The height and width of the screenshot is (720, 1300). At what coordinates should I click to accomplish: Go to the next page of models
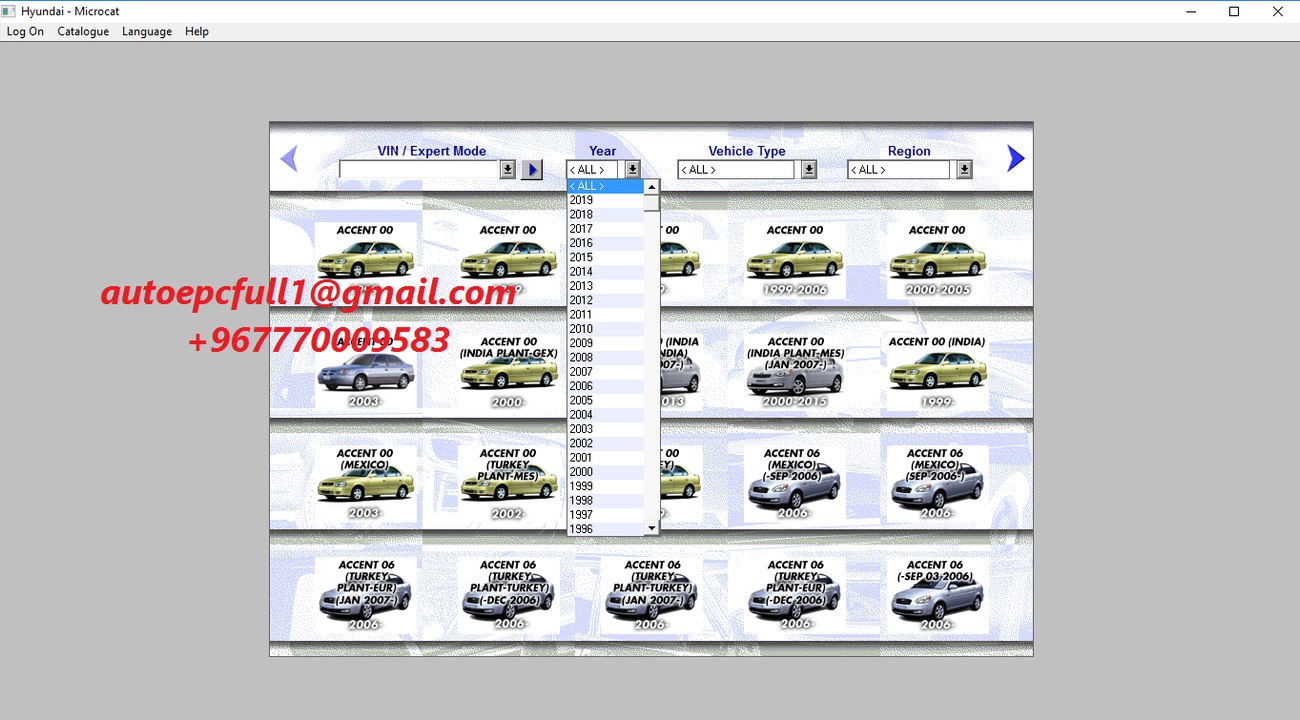(1015, 158)
